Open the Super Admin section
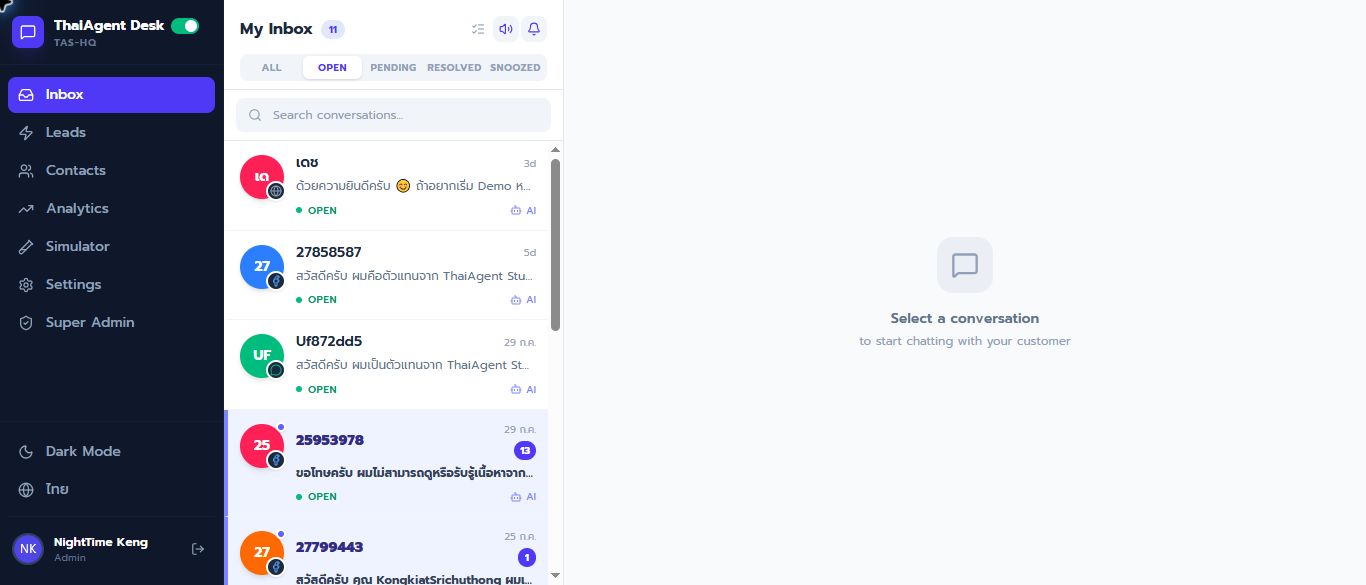 pos(111,323)
